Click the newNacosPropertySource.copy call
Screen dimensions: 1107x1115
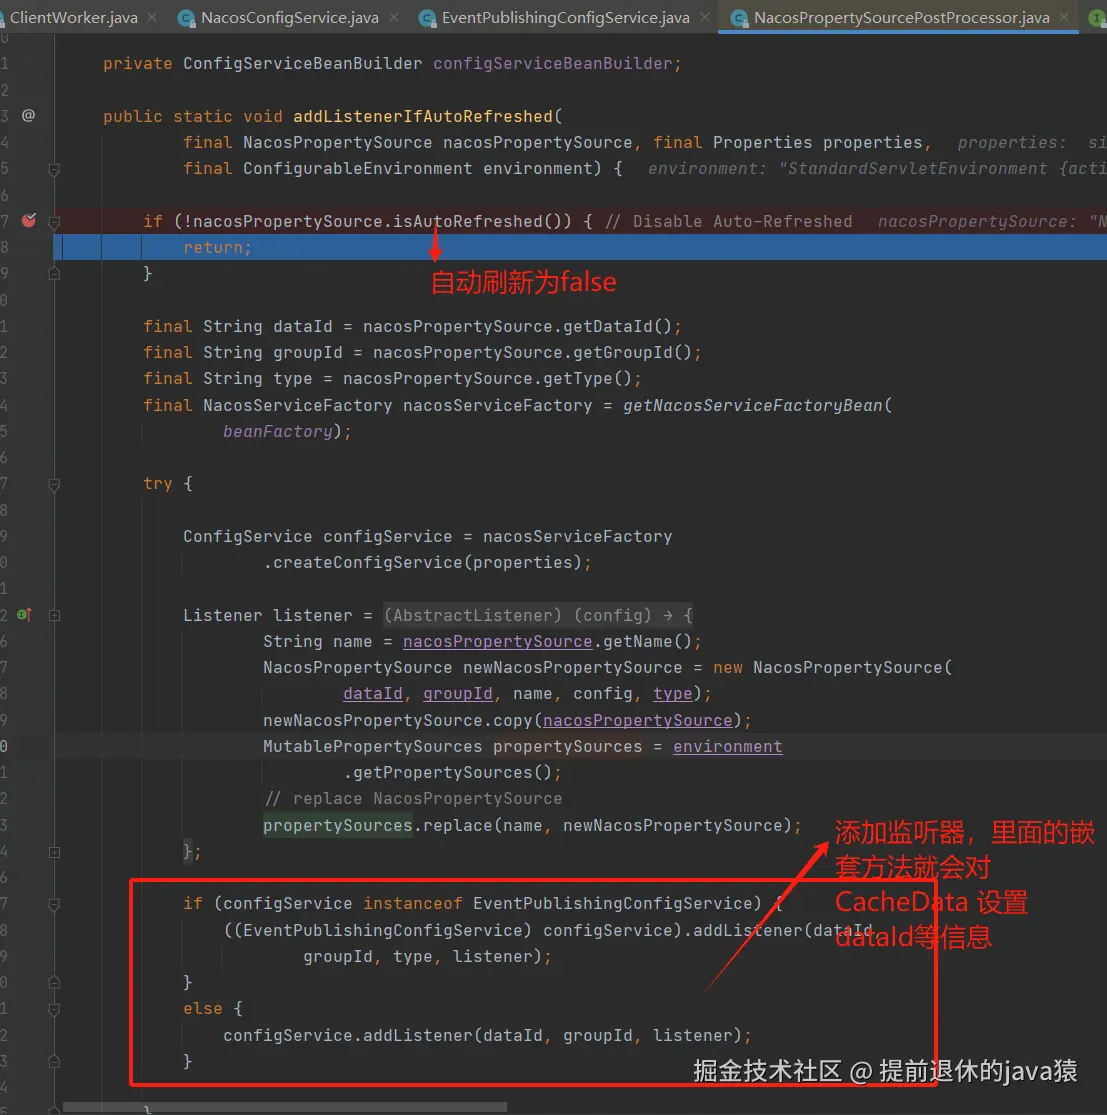tap(397, 720)
